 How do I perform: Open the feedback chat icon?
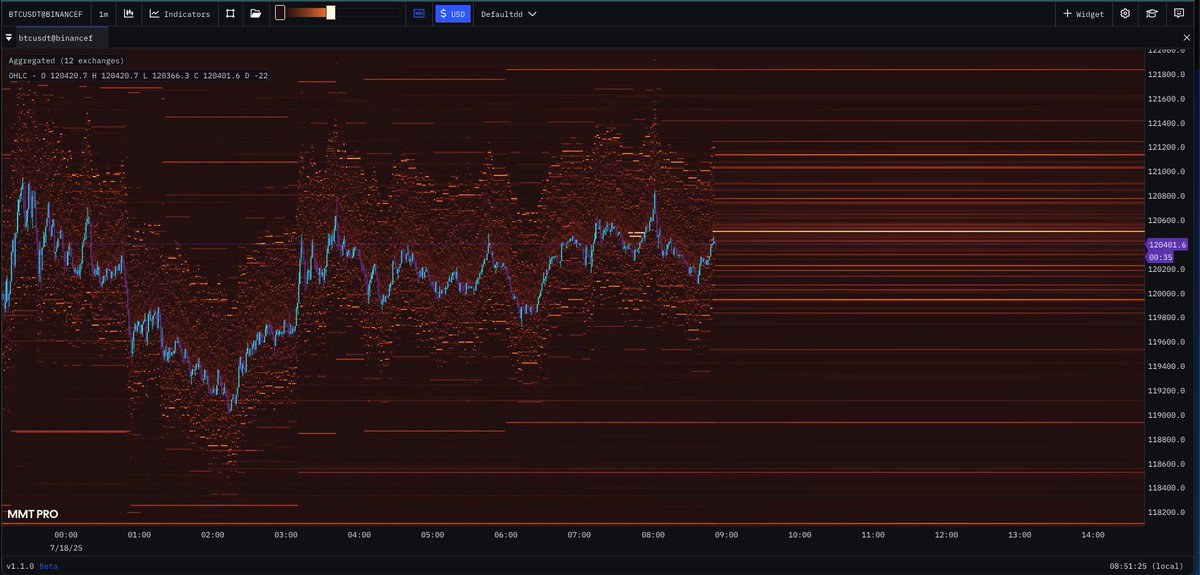coord(1179,14)
